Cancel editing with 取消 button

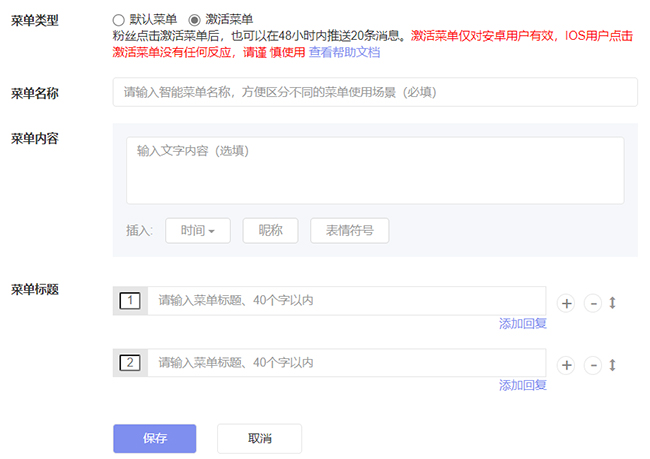tap(260, 438)
